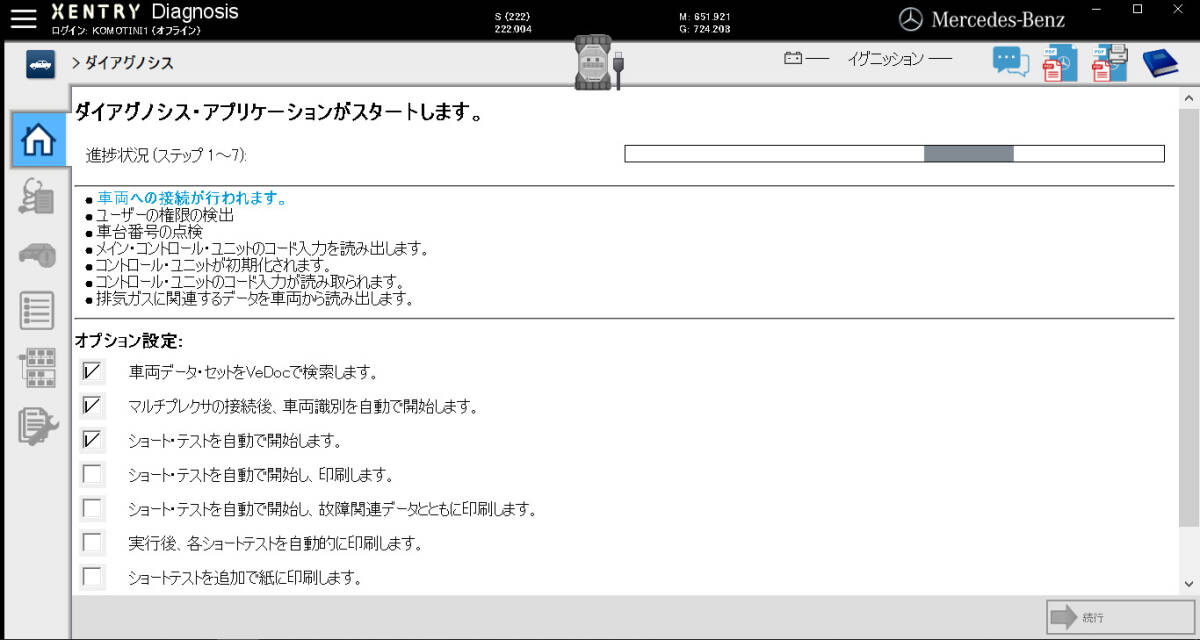Uncheck automatic vehicle identification after multiplexer connection
Viewport: 1200px width, 640px height.
point(92,406)
